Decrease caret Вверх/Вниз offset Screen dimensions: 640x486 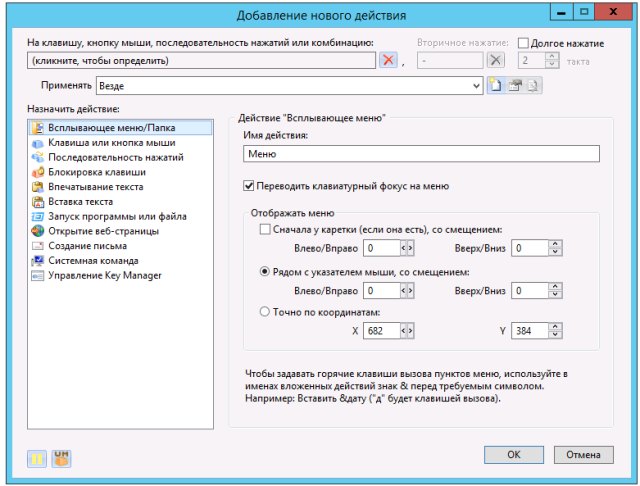555,251
